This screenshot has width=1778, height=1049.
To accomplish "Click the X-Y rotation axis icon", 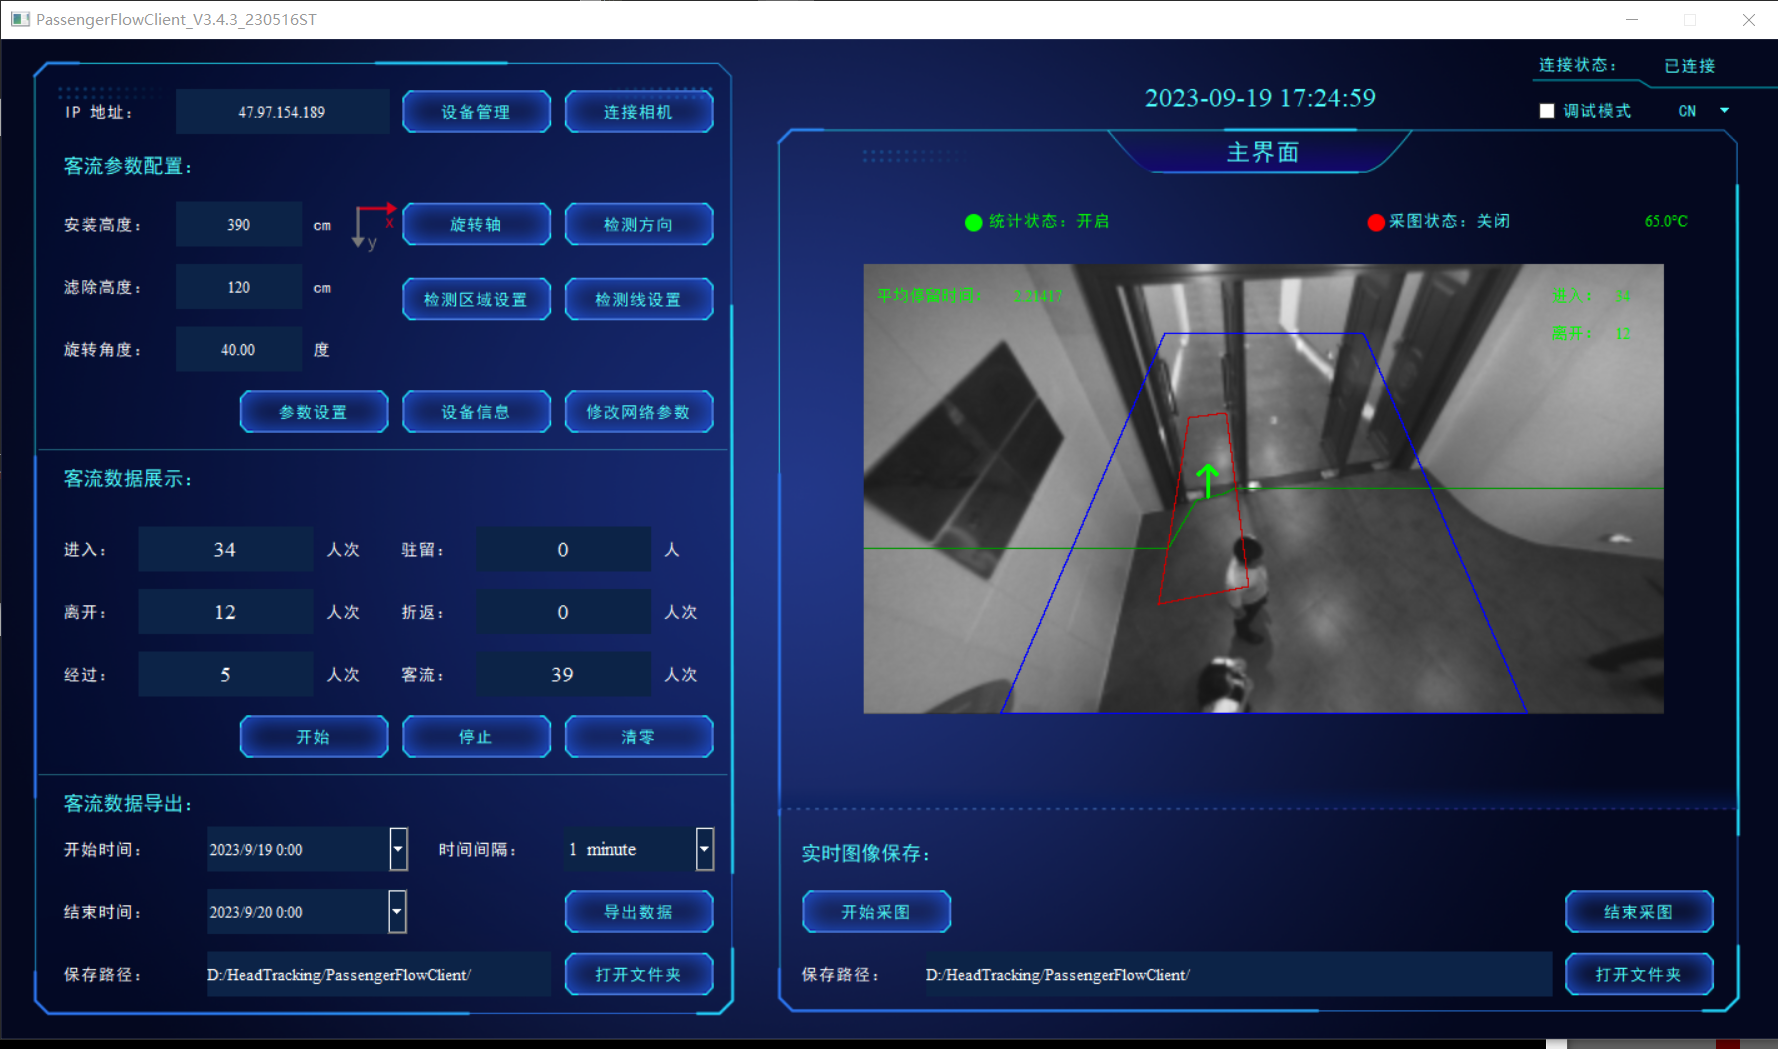I will coord(373,226).
